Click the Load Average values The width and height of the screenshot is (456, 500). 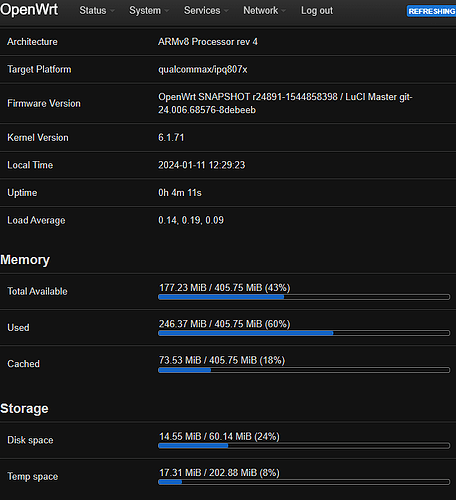click(x=191, y=220)
